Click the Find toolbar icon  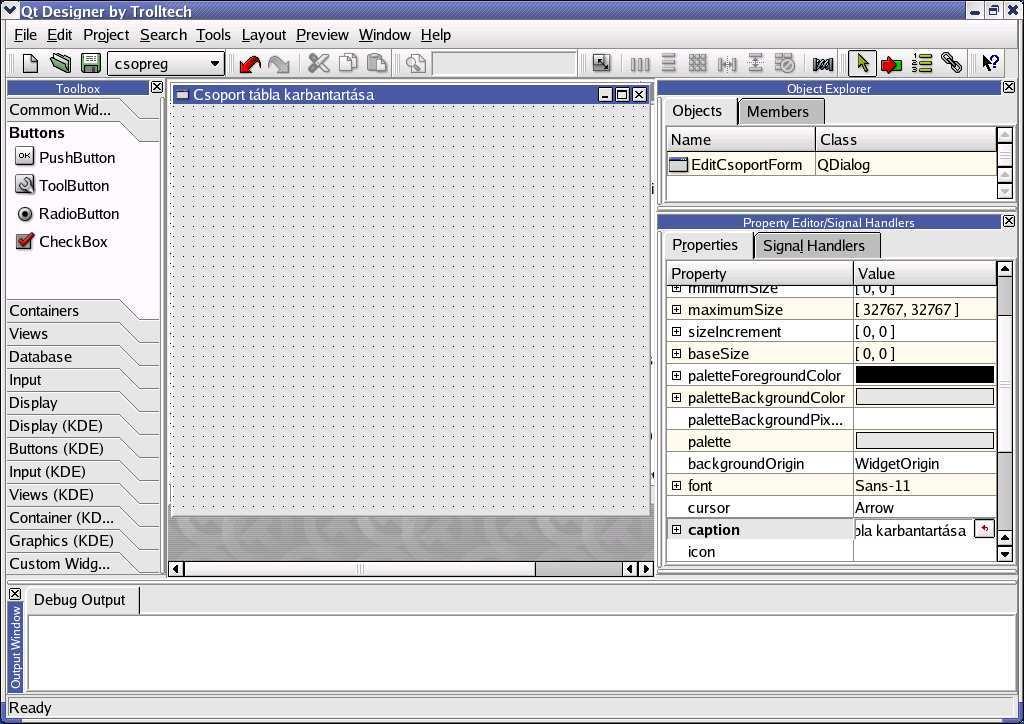click(x=416, y=63)
